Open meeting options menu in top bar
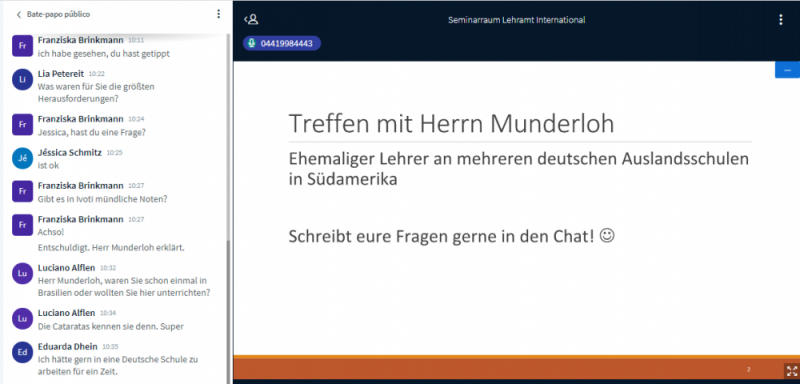This screenshot has height=384, width=800. tap(780, 20)
